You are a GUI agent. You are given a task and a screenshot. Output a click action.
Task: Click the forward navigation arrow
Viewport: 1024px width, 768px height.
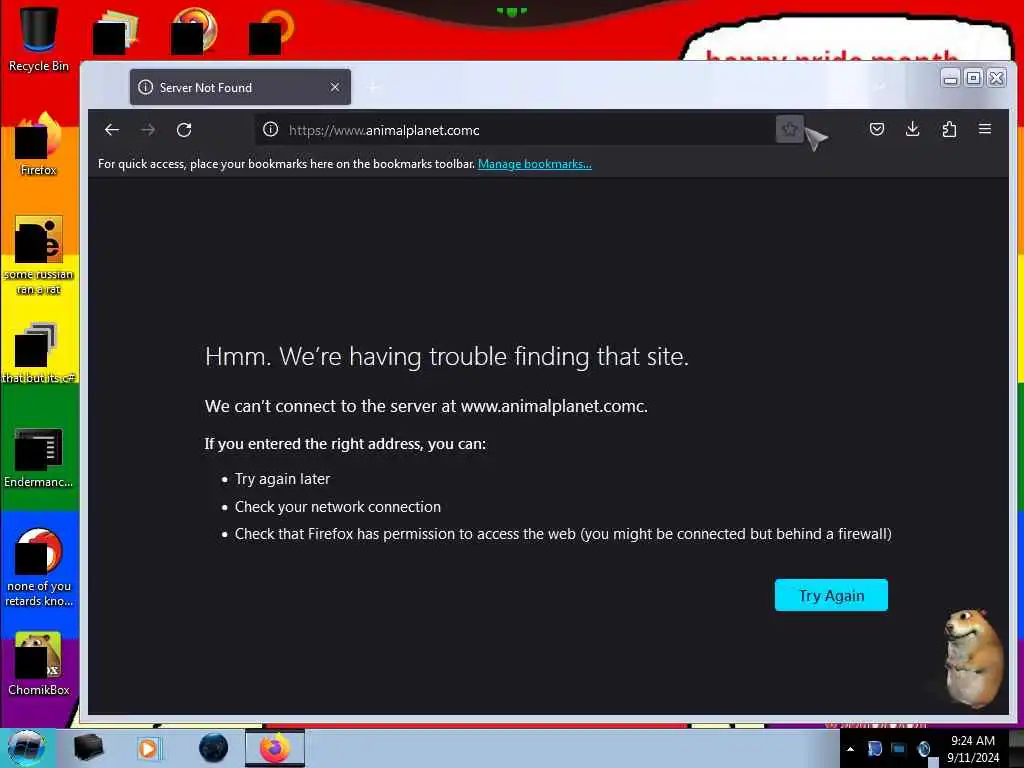(148, 130)
